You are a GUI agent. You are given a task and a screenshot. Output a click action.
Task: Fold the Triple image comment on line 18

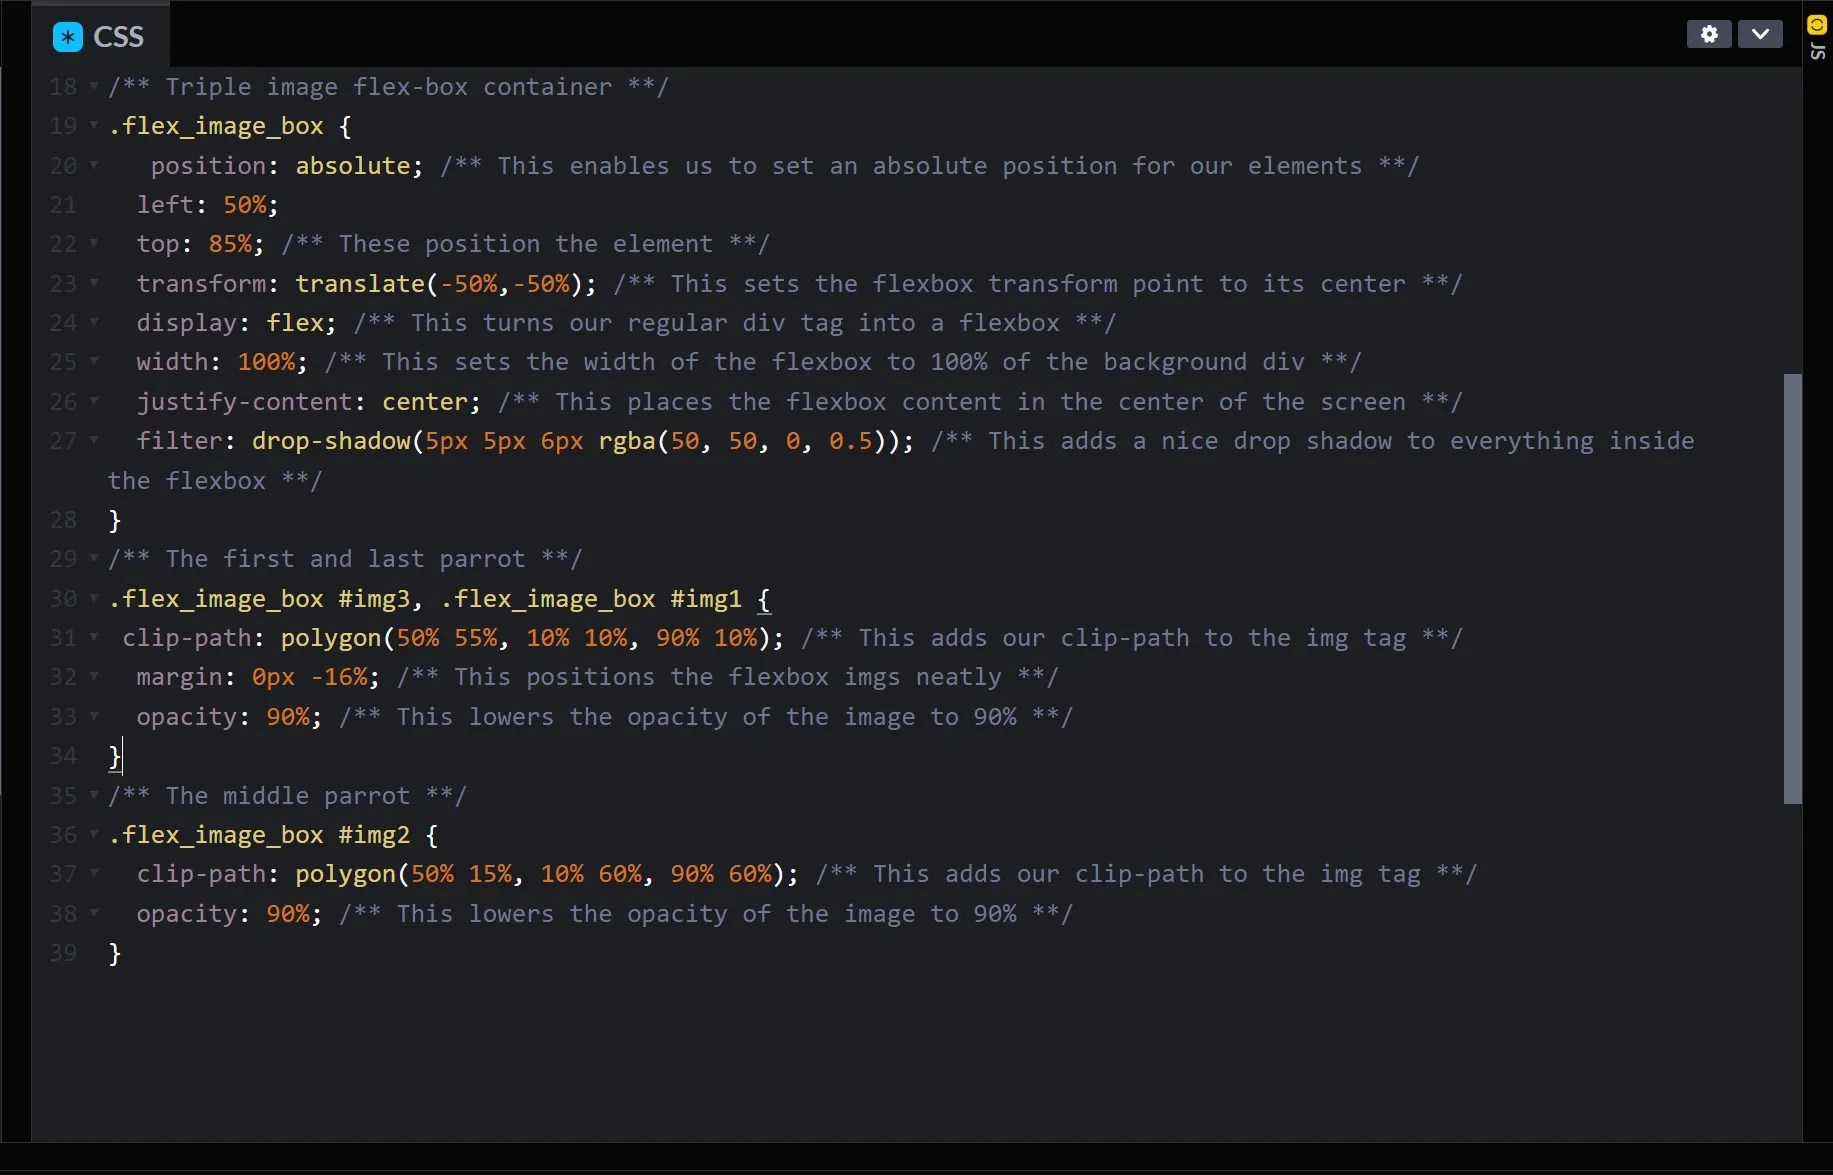[93, 86]
